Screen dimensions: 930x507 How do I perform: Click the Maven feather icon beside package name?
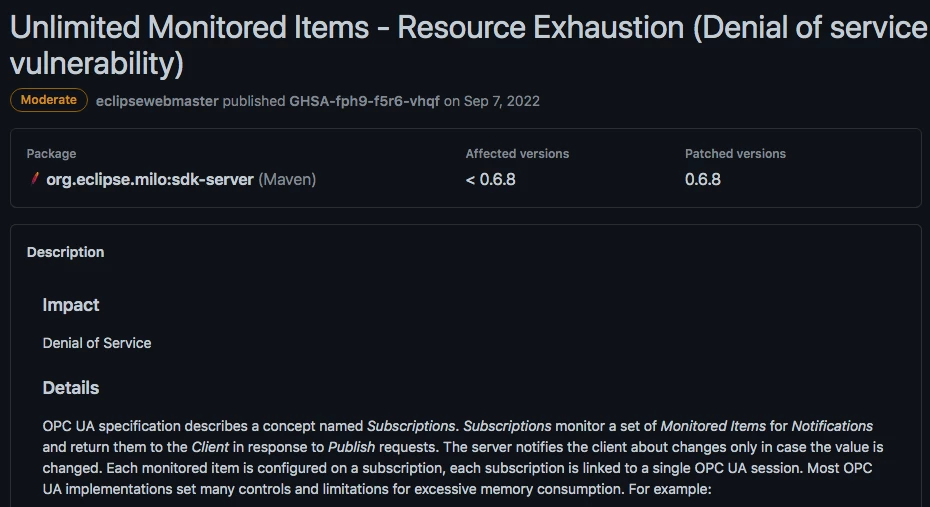pyautogui.click(x=35, y=180)
